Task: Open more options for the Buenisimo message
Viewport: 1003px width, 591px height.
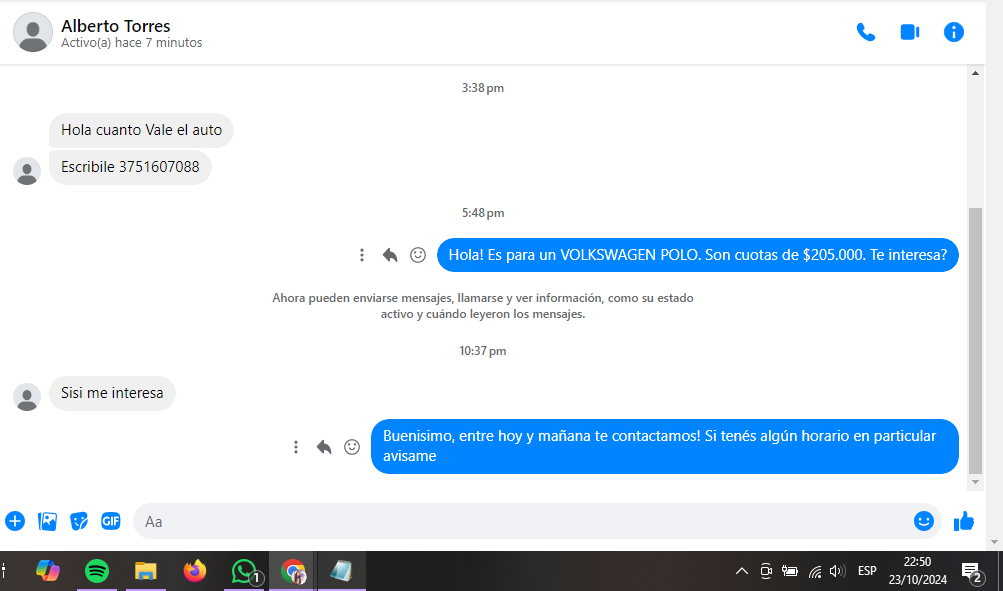Action: pos(296,447)
